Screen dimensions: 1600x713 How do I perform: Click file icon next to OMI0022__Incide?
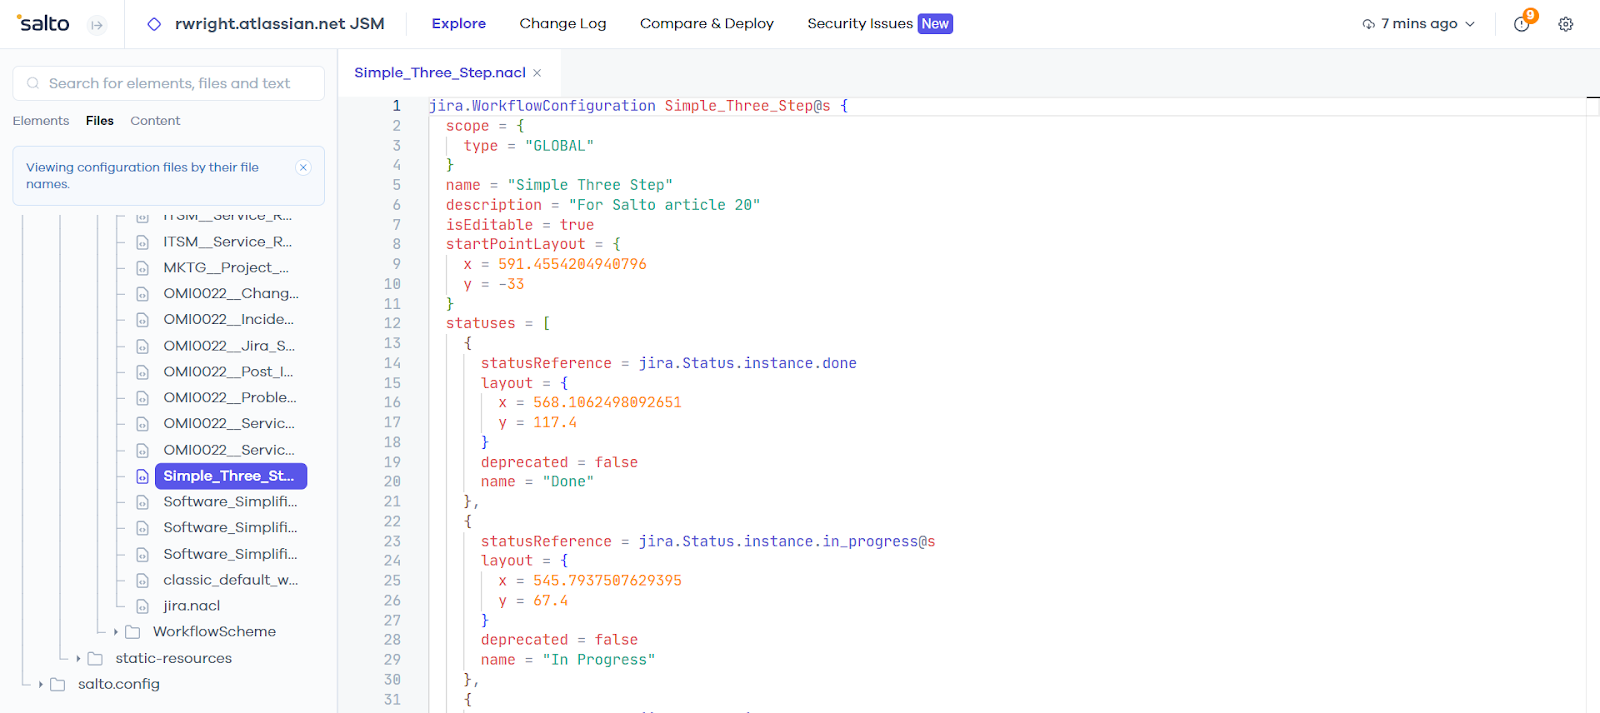click(x=142, y=320)
